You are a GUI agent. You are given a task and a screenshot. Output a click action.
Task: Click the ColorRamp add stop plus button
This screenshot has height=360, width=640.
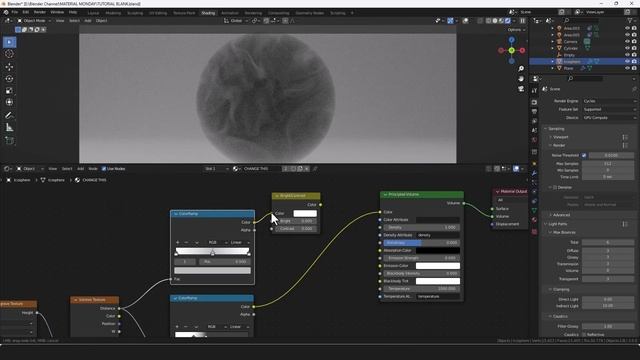point(178,242)
